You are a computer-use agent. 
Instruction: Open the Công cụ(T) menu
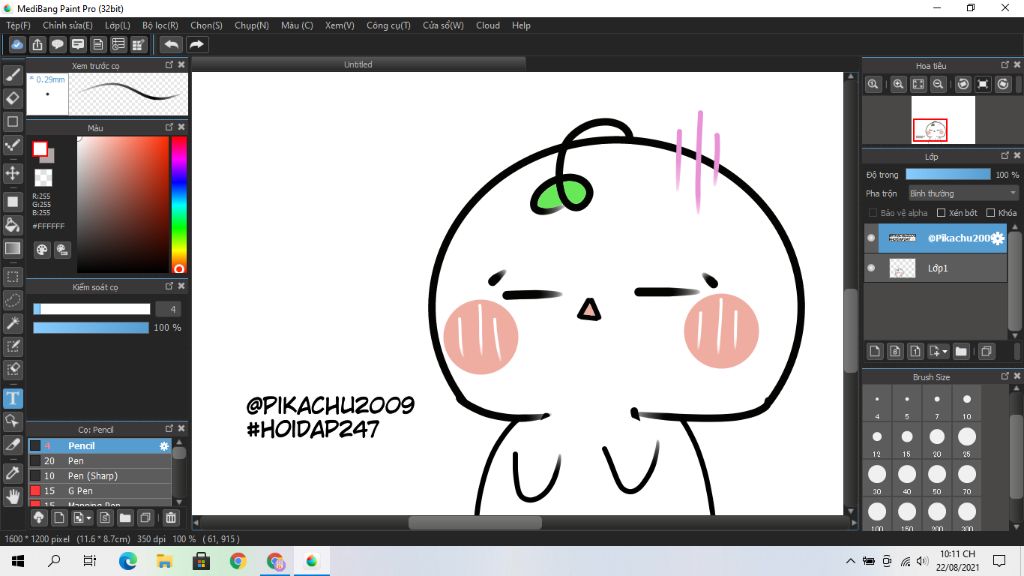click(388, 25)
